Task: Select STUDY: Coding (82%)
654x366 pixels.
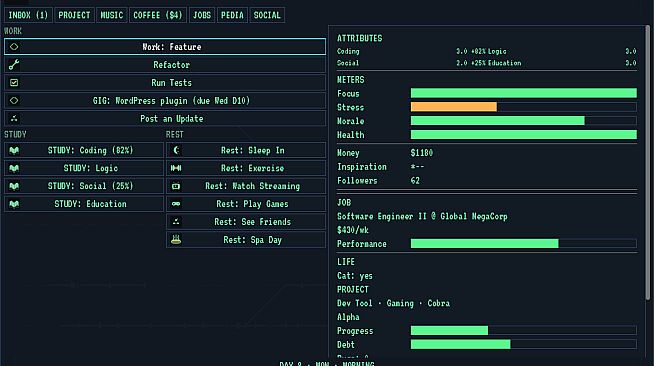Action: tap(84, 150)
